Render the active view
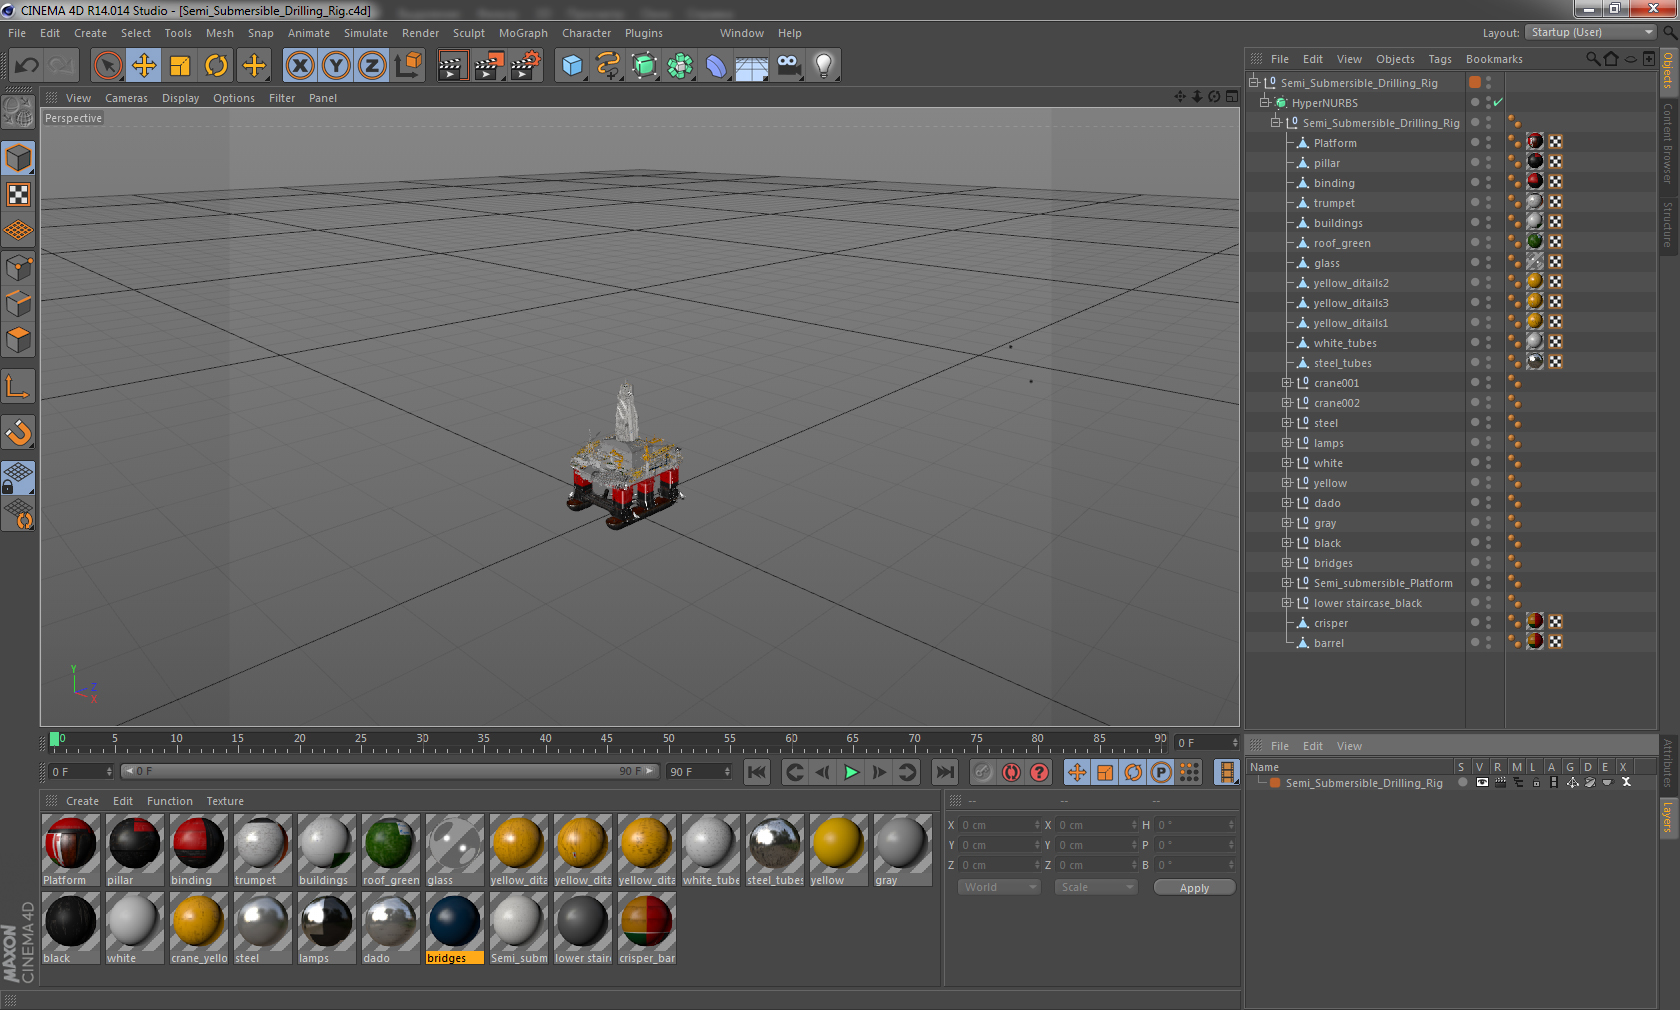 452,66
